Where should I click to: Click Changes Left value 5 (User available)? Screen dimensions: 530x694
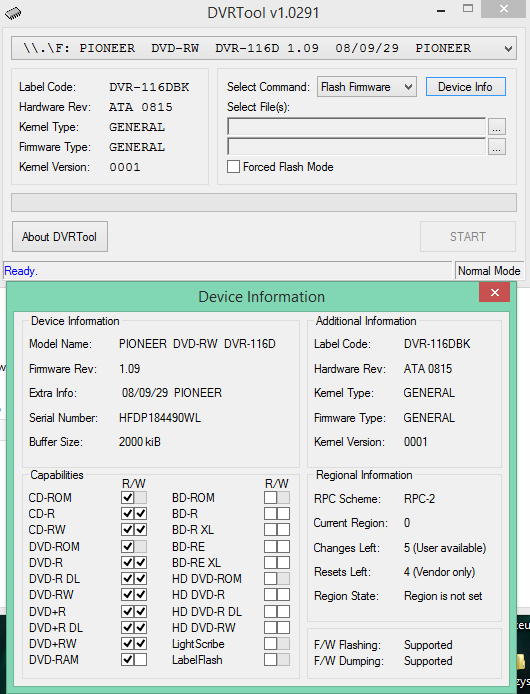pos(445,548)
